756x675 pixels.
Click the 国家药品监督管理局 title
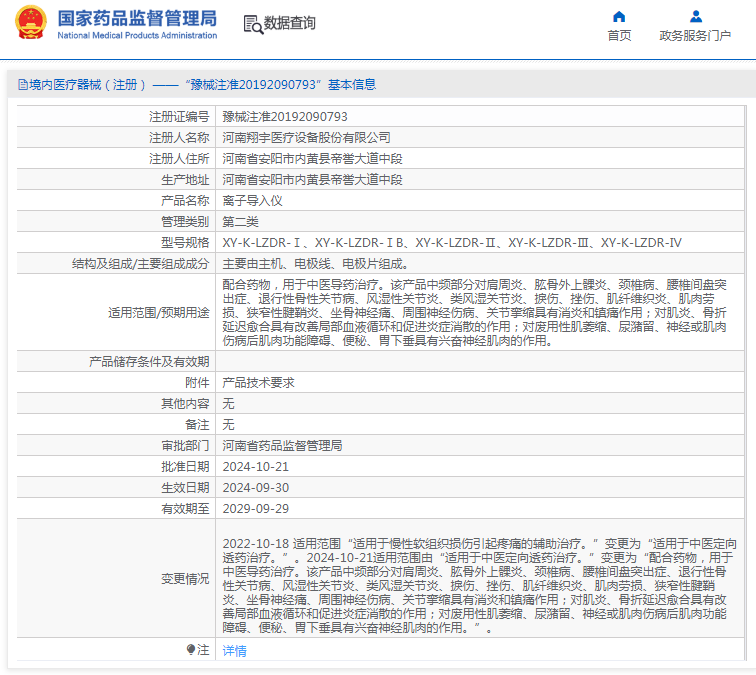pyautogui.click(x=137, y=18)
